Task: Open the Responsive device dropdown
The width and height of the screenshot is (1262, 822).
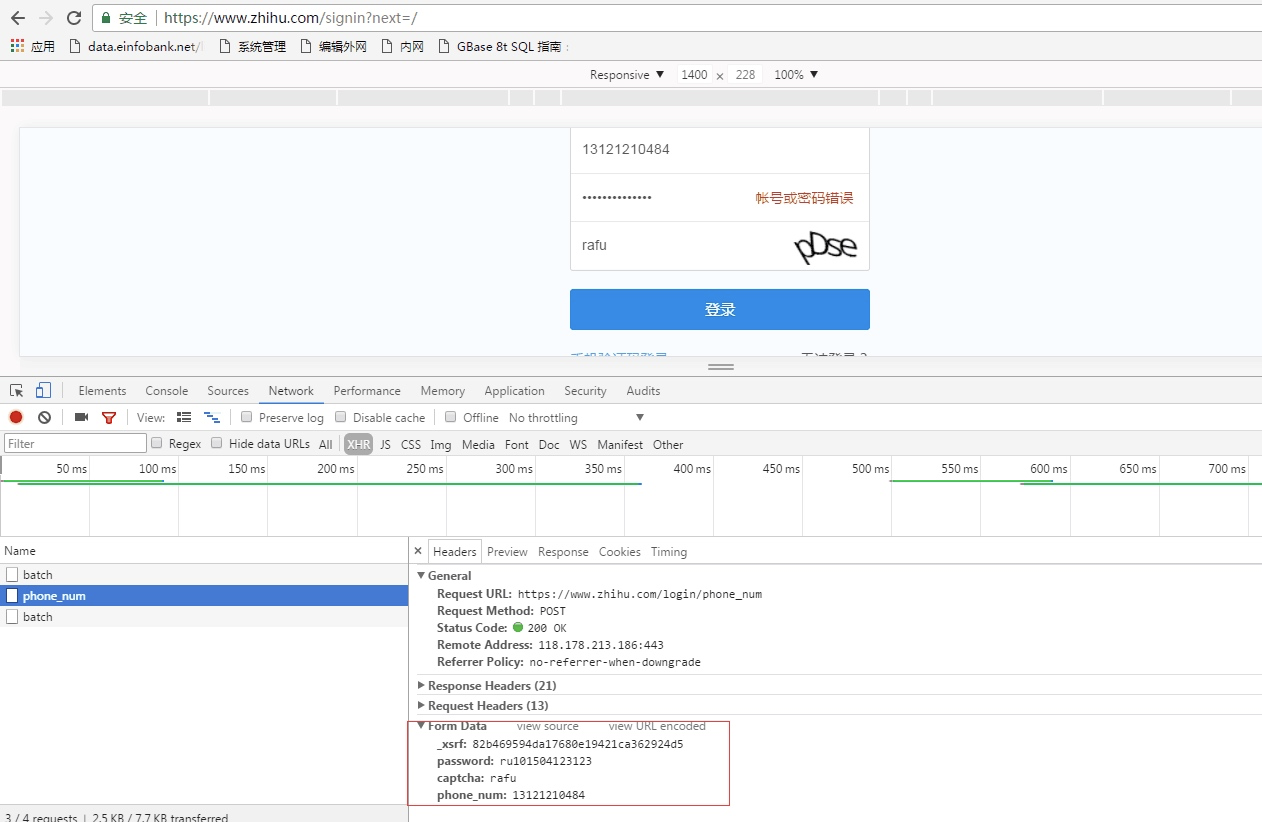Action: 627,75
